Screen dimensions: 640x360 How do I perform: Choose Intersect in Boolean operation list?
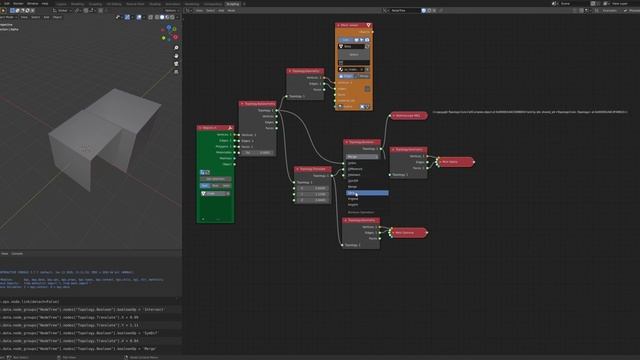(x=354, y=175)
